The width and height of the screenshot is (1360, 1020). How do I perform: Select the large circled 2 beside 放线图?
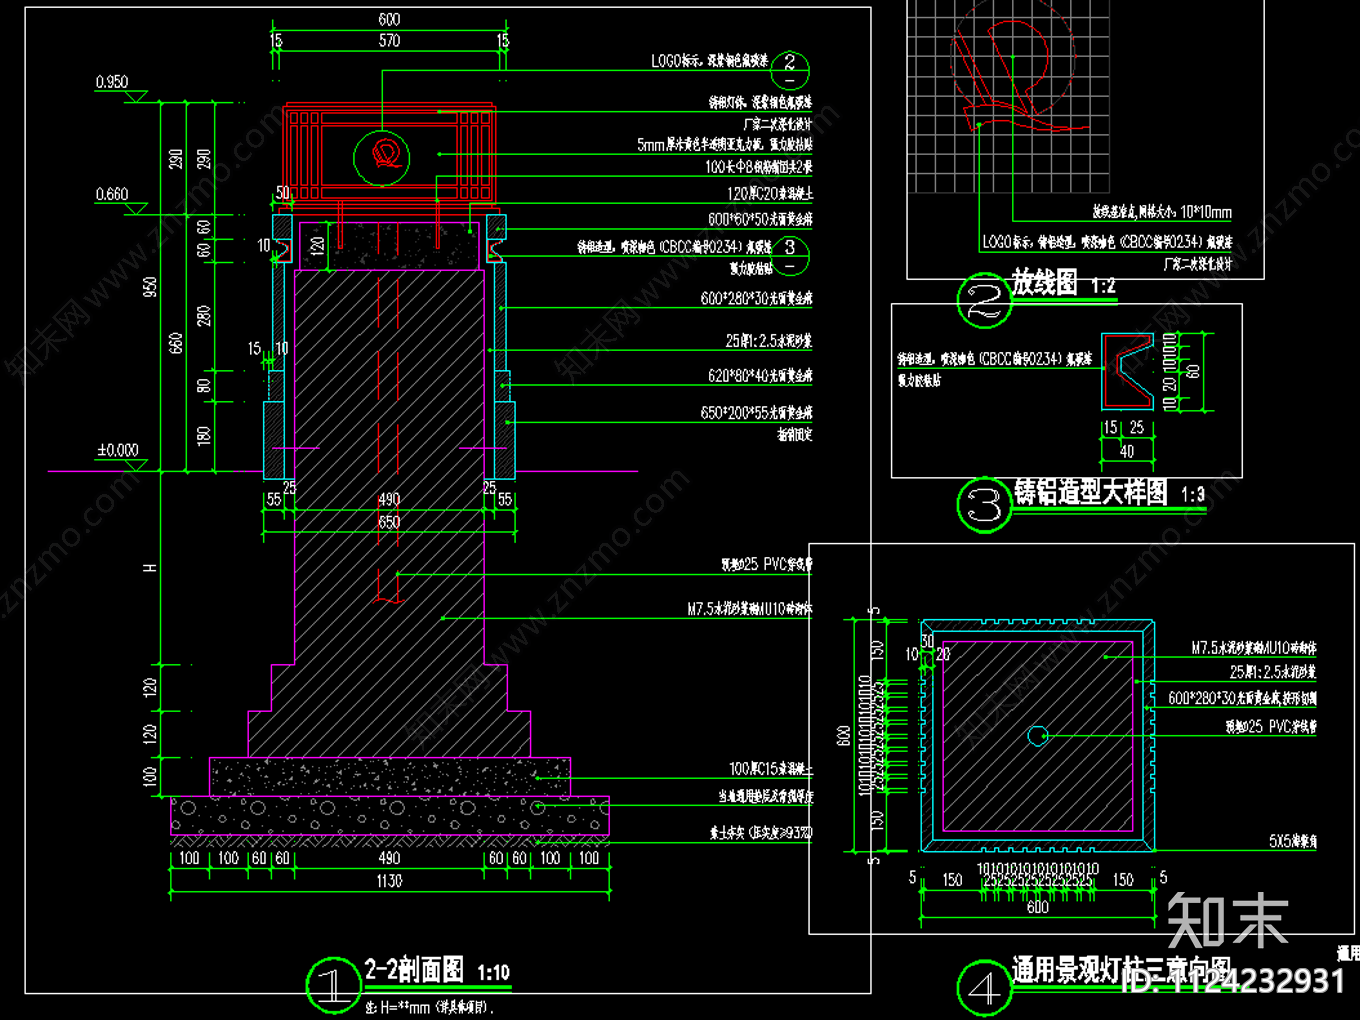(x=984, y=300)
